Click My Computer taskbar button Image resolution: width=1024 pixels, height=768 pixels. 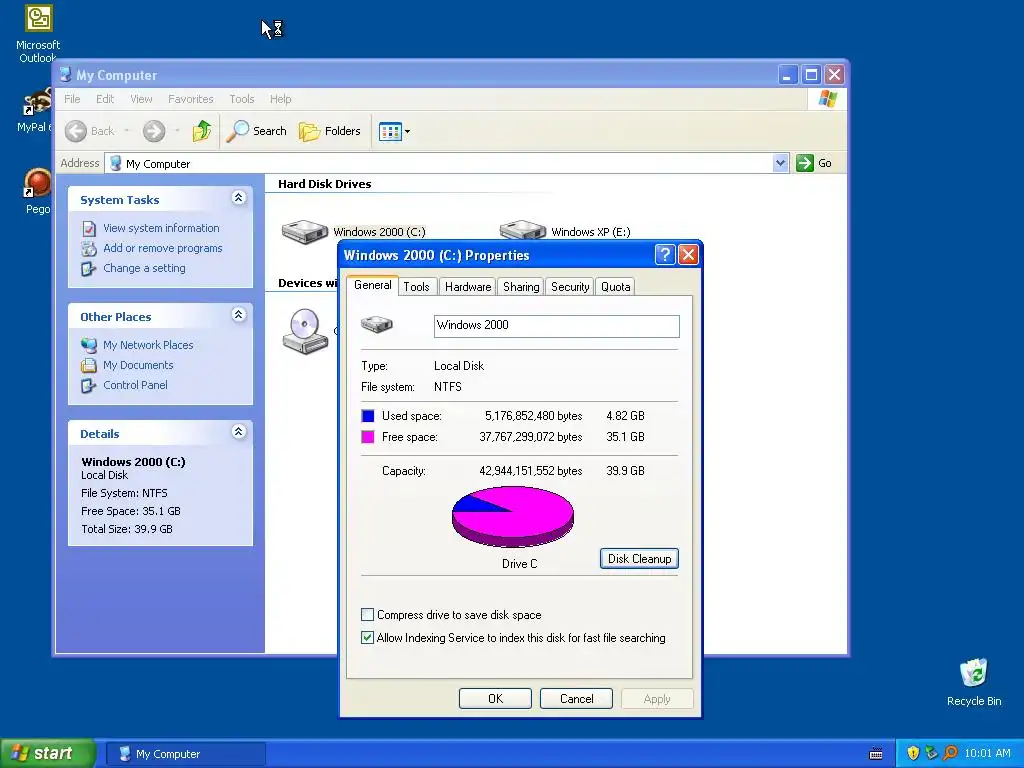point(186,754)
